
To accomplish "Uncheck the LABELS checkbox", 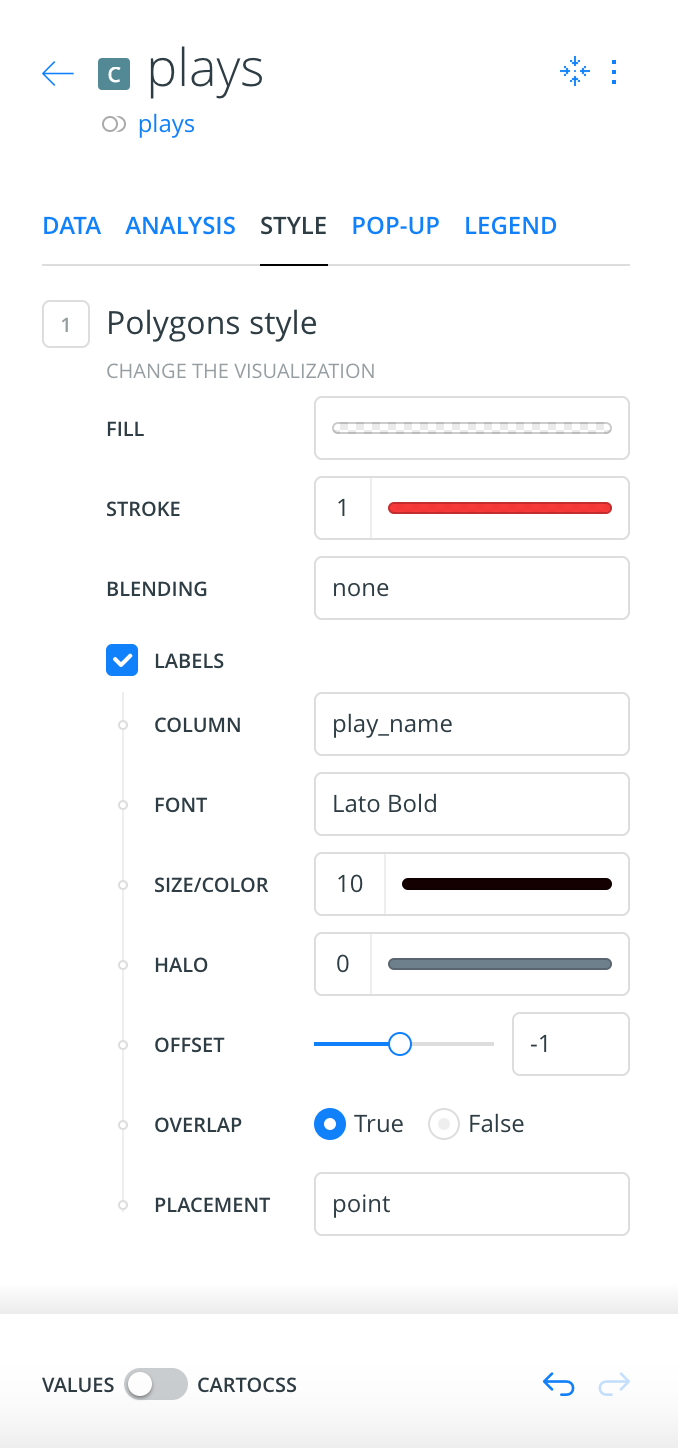I will [122, 661].
